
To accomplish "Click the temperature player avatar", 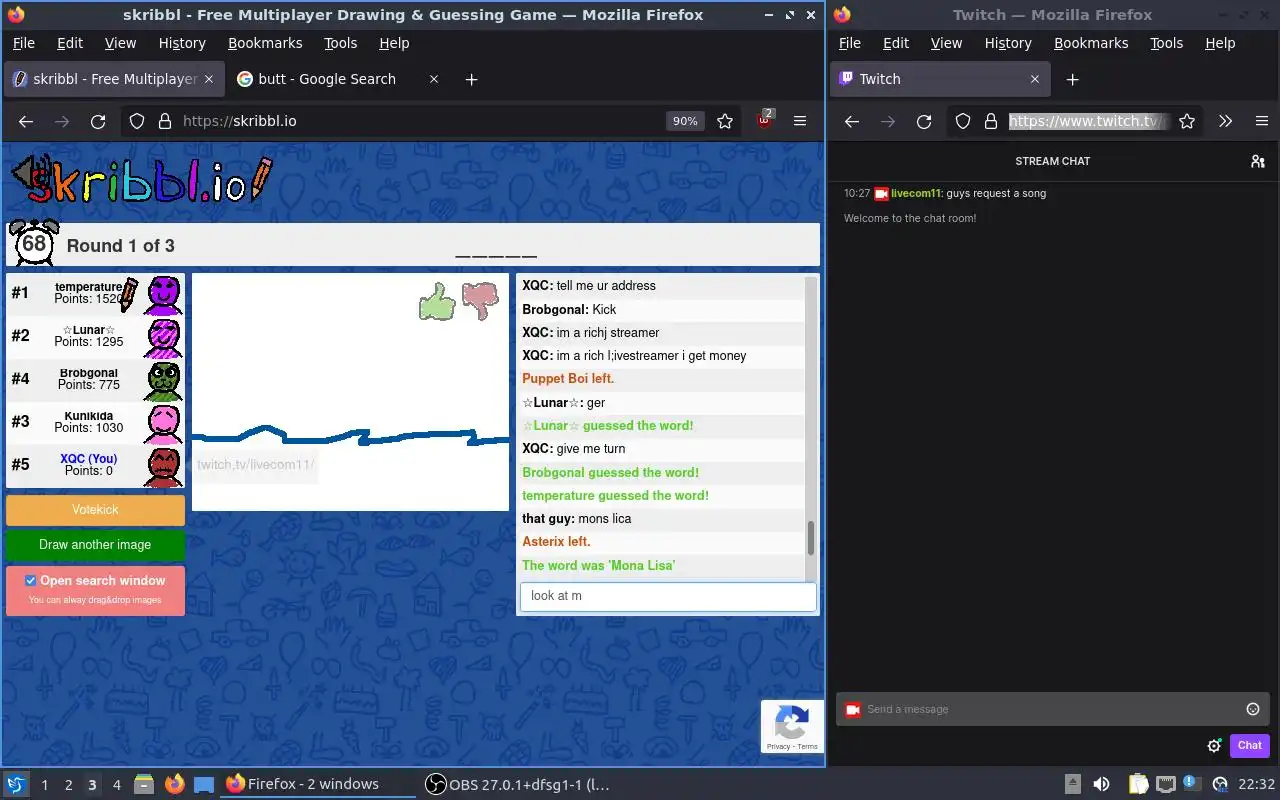I will [x=164, y=294].
